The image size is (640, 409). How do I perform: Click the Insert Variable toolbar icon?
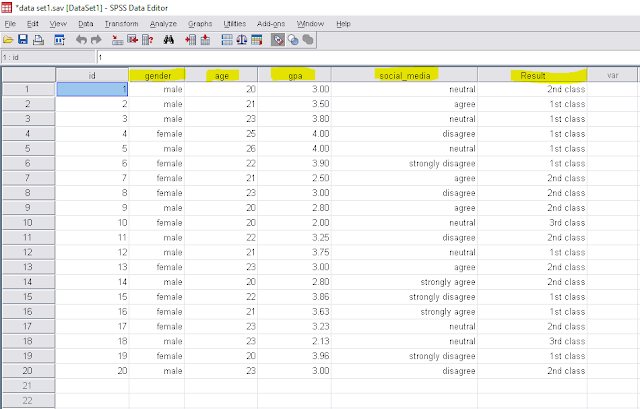205,40
